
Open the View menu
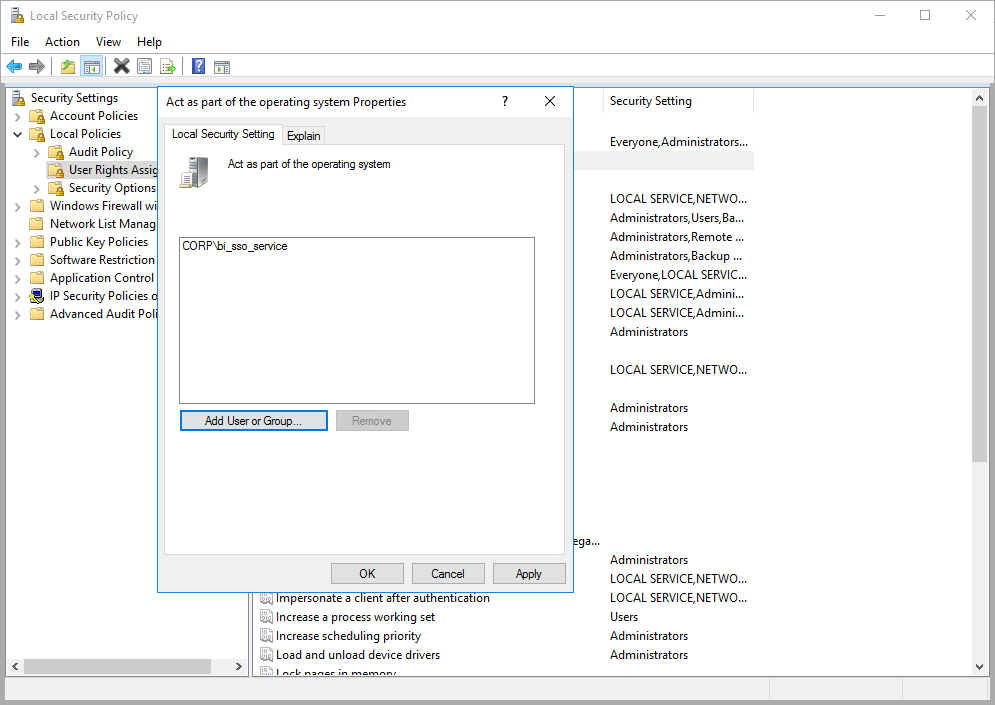(x=108, y=41)
